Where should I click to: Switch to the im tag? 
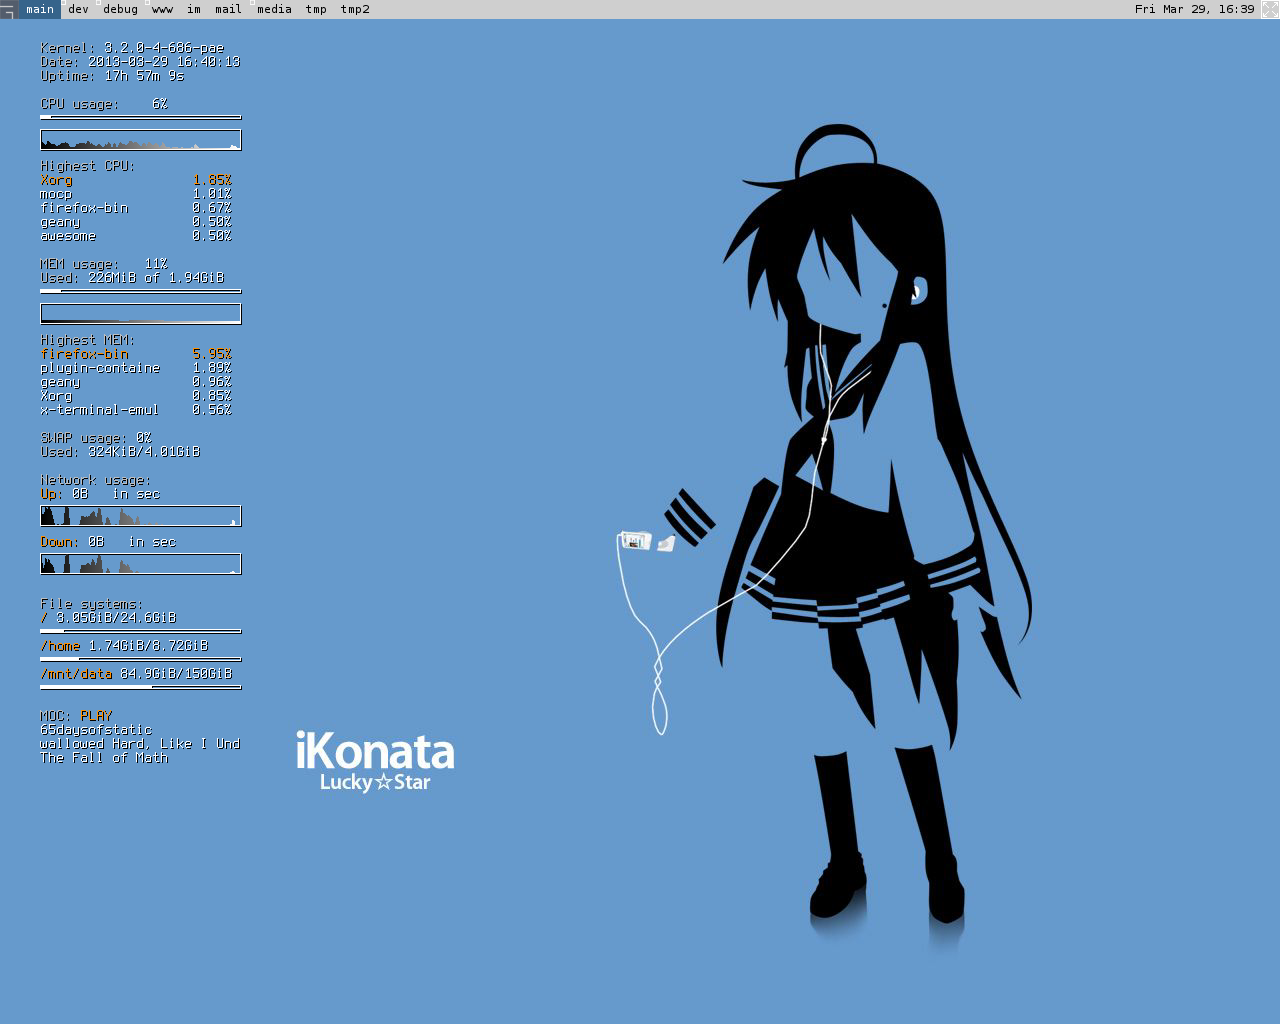click(194, 9)
